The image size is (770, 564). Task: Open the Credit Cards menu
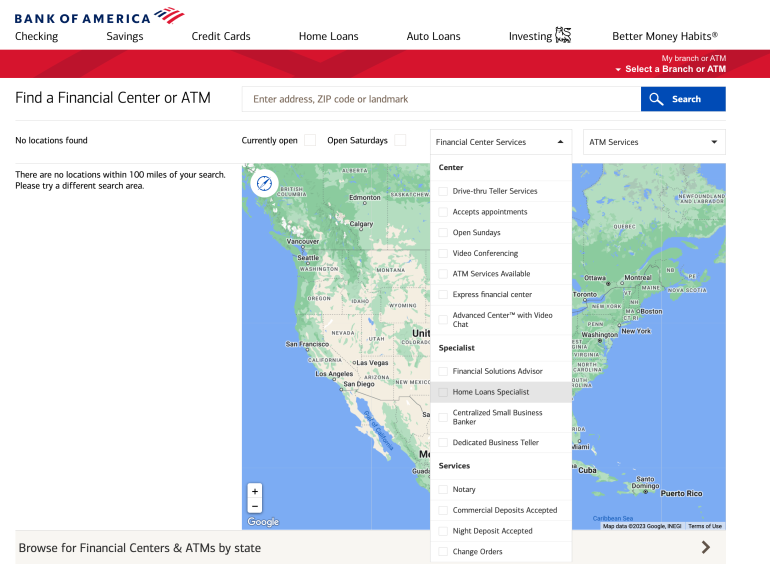click(x=221, y=36)
